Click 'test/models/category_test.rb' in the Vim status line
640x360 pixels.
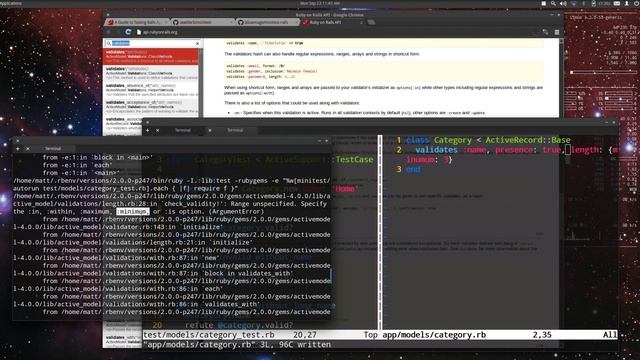pos(209,335)
